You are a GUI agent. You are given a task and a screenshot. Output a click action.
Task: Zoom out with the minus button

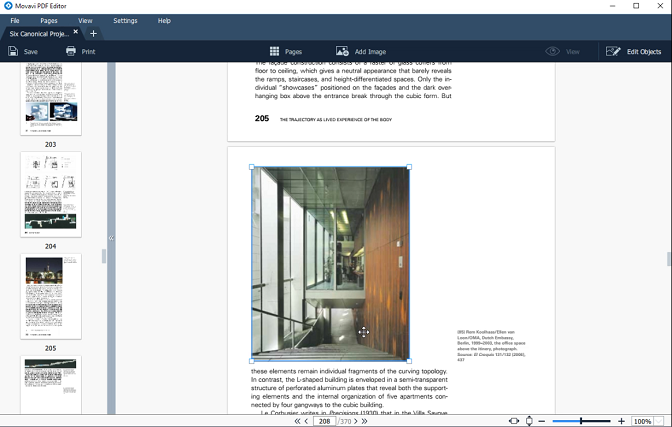(x=542, y=421)
